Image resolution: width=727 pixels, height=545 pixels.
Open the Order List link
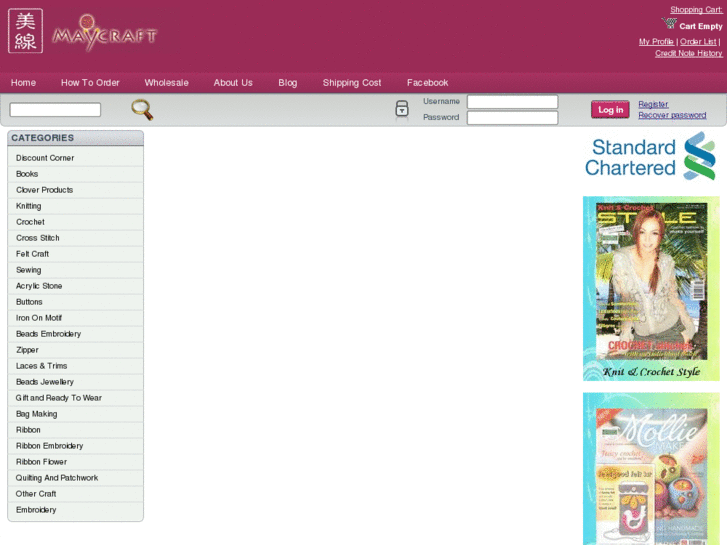pos(698,42)
